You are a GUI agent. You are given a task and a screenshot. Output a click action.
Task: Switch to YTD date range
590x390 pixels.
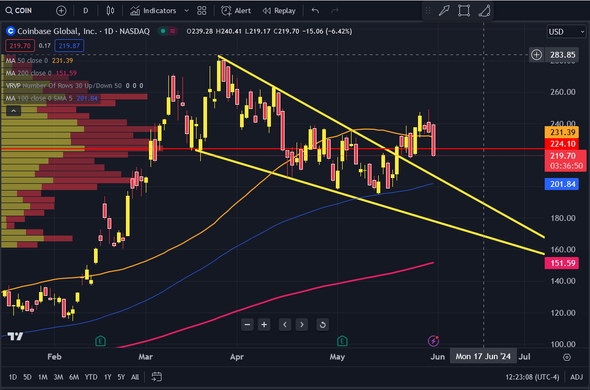91,377
